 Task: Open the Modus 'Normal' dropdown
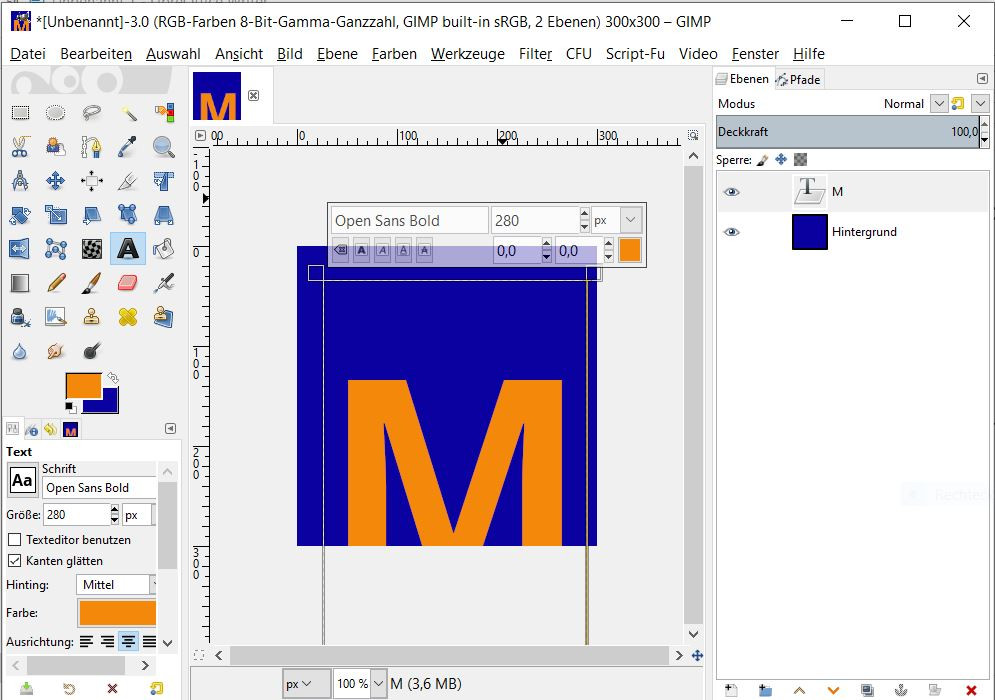coord(938,103)
